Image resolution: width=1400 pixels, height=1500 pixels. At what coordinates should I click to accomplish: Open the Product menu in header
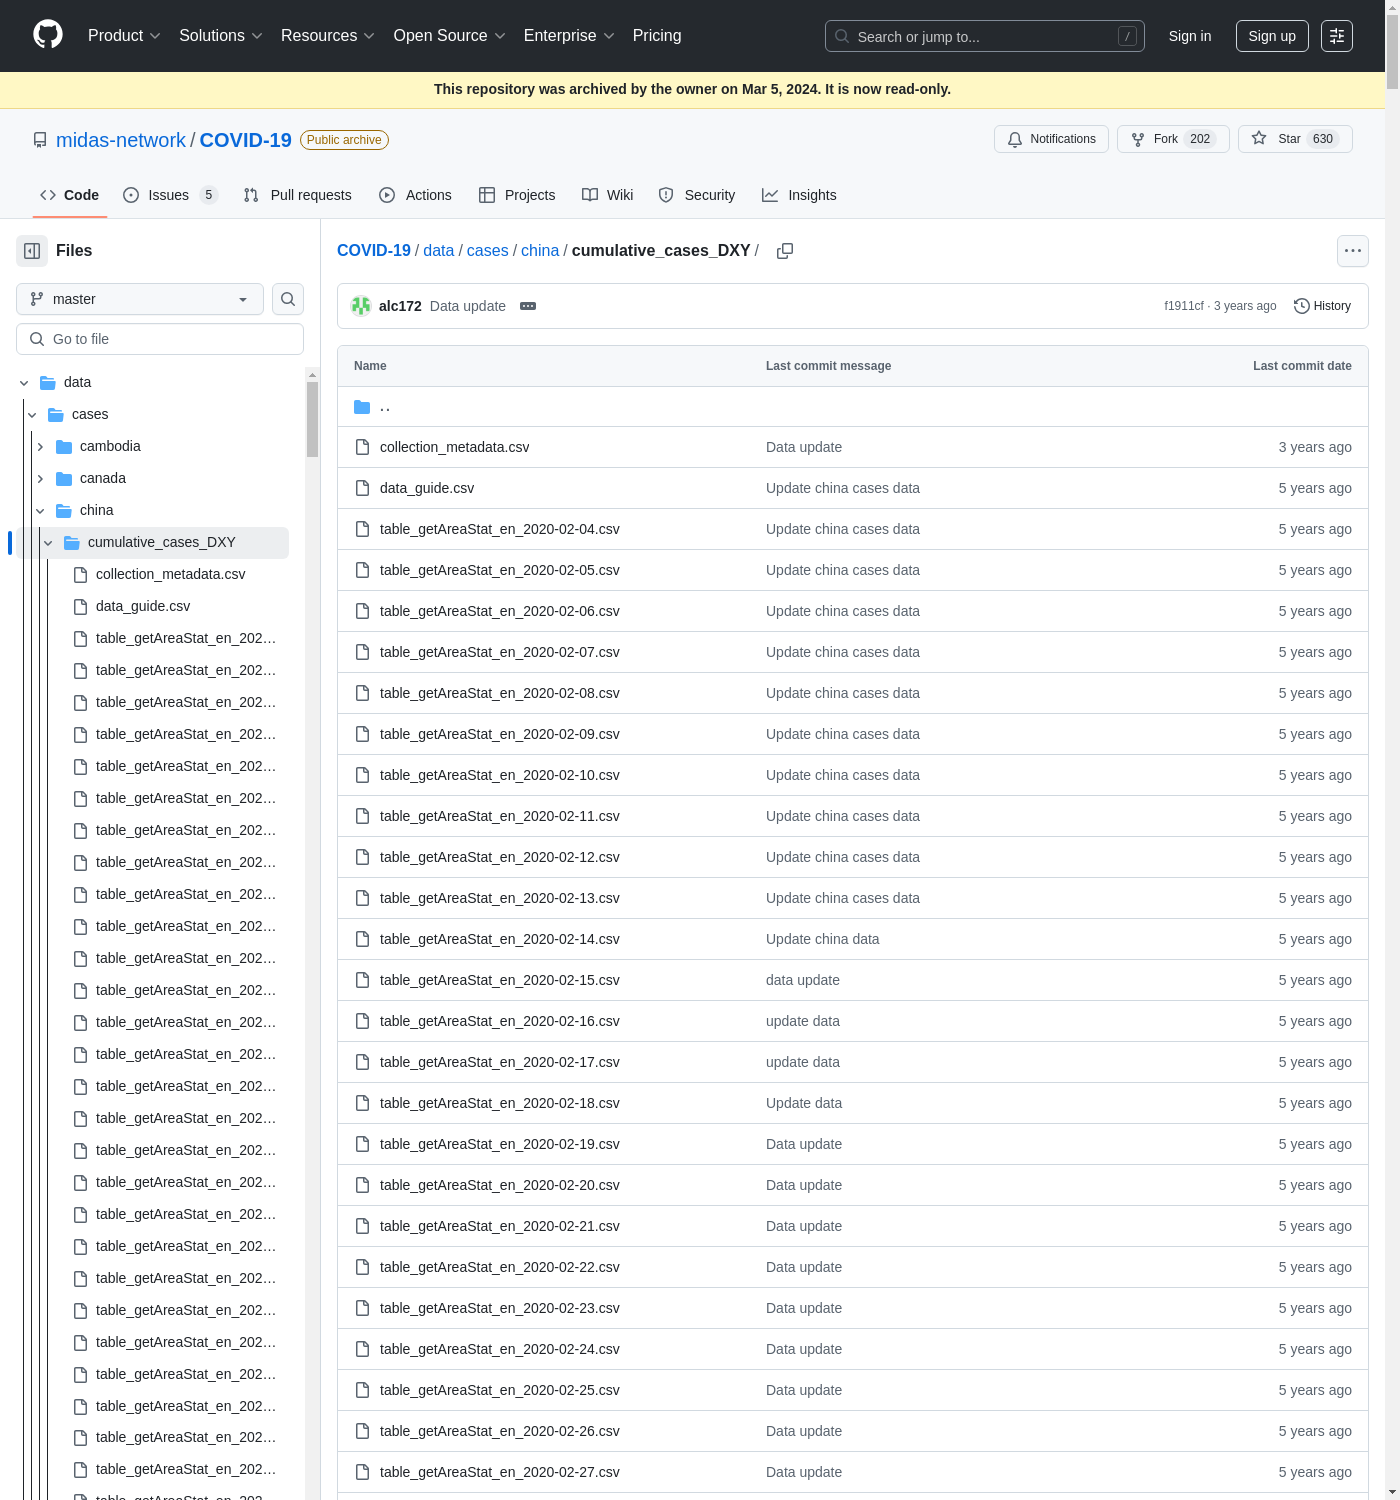124,36
